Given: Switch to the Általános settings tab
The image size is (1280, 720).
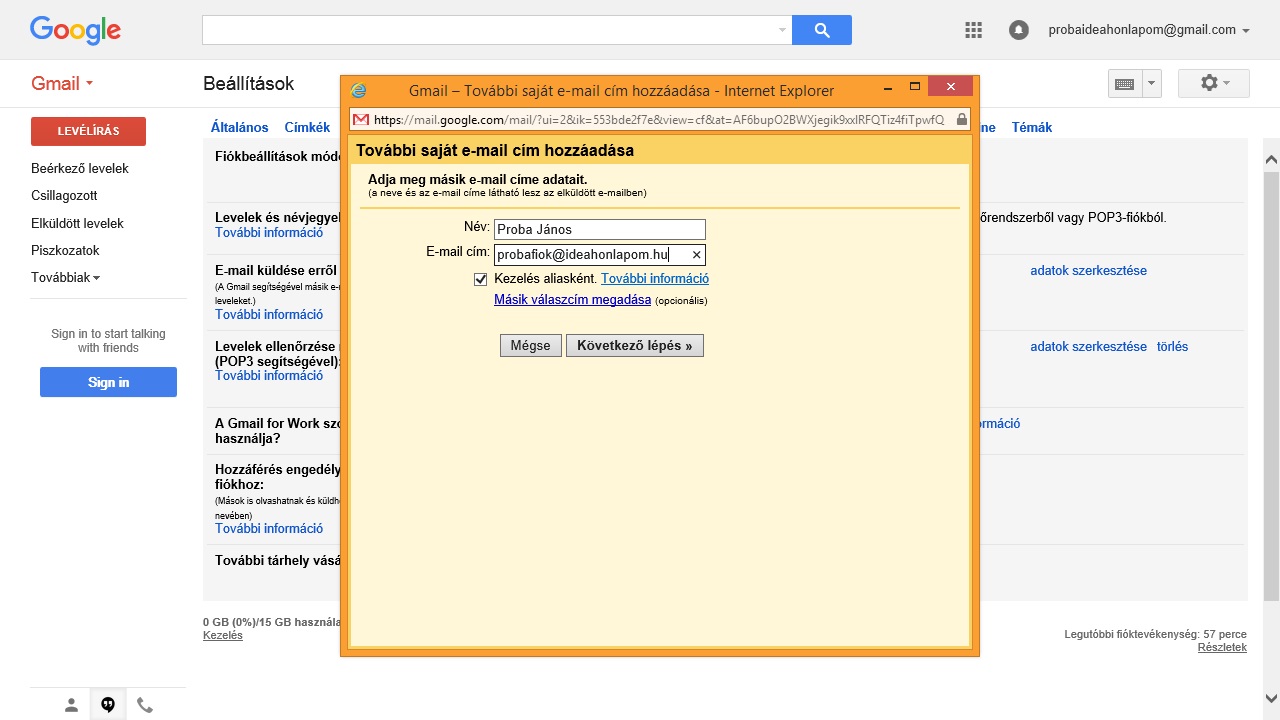Looking at the screenshot, I should [240, 127].
